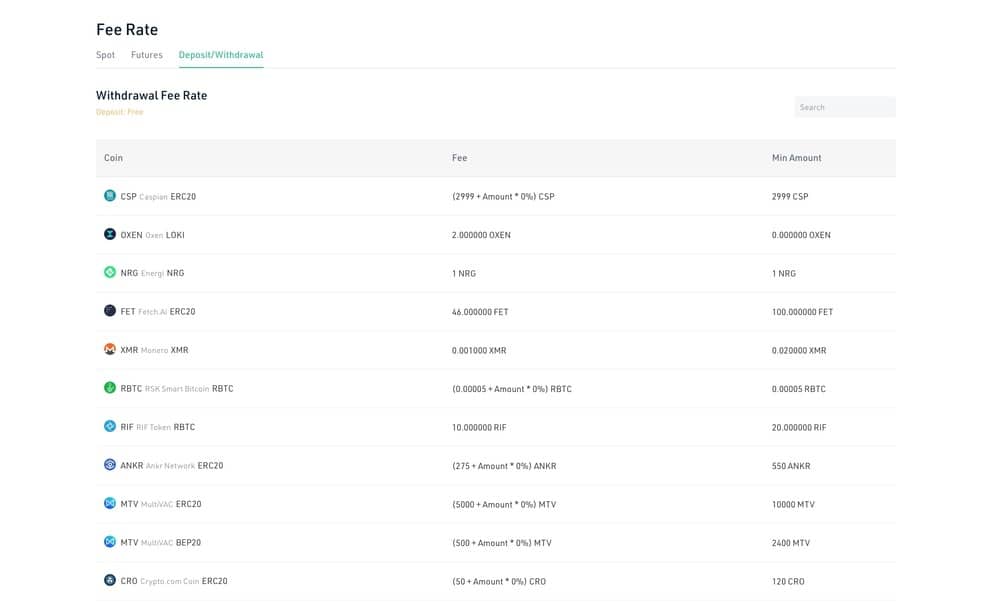Click the ANKR Network coin icon
Screen dimensions: 1000x610
click(110, 465)
